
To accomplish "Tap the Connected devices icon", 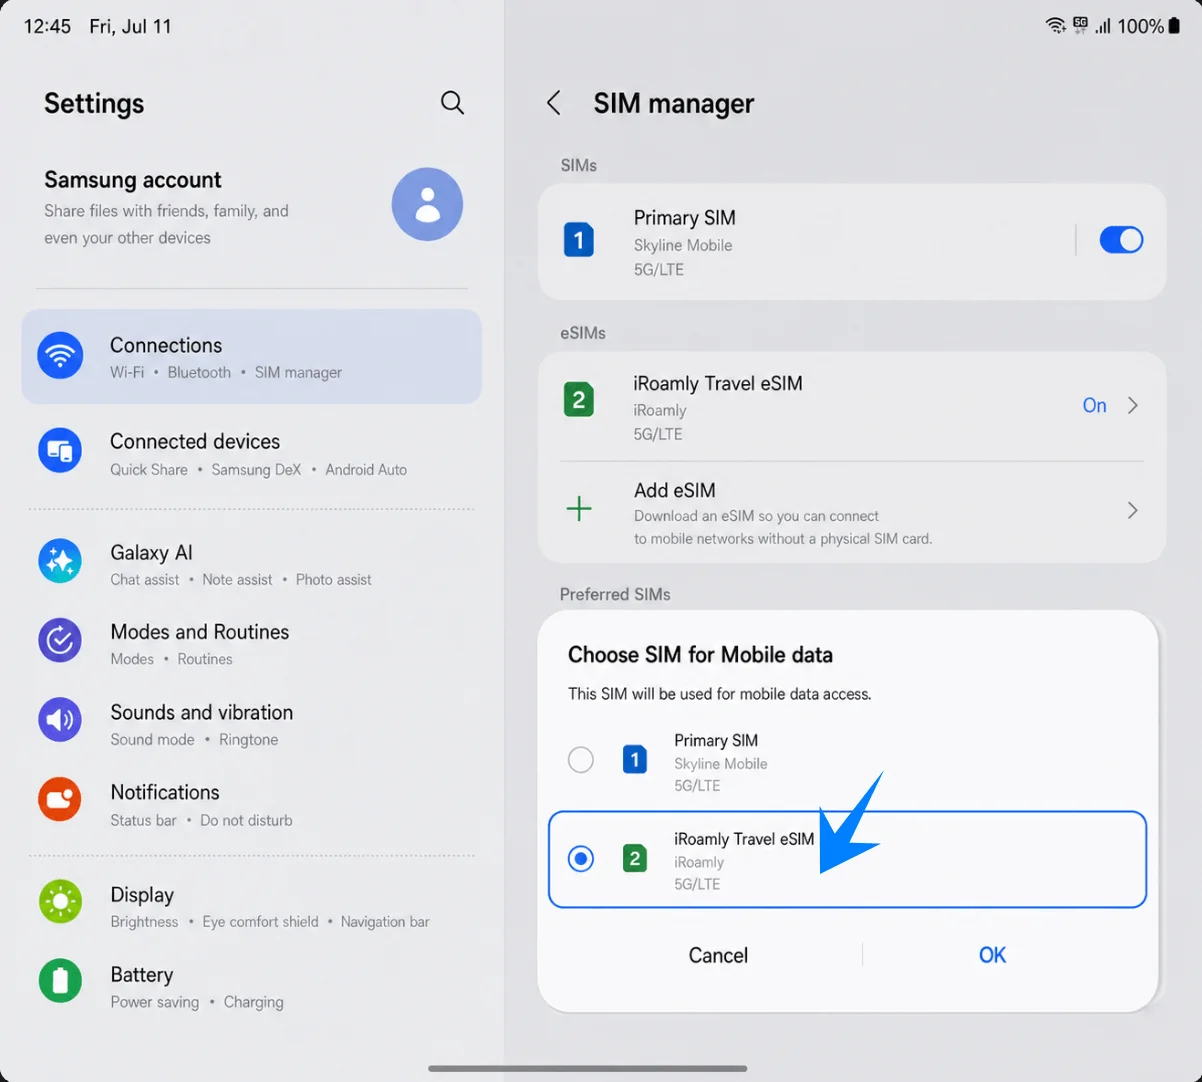I will pos(60,451).
